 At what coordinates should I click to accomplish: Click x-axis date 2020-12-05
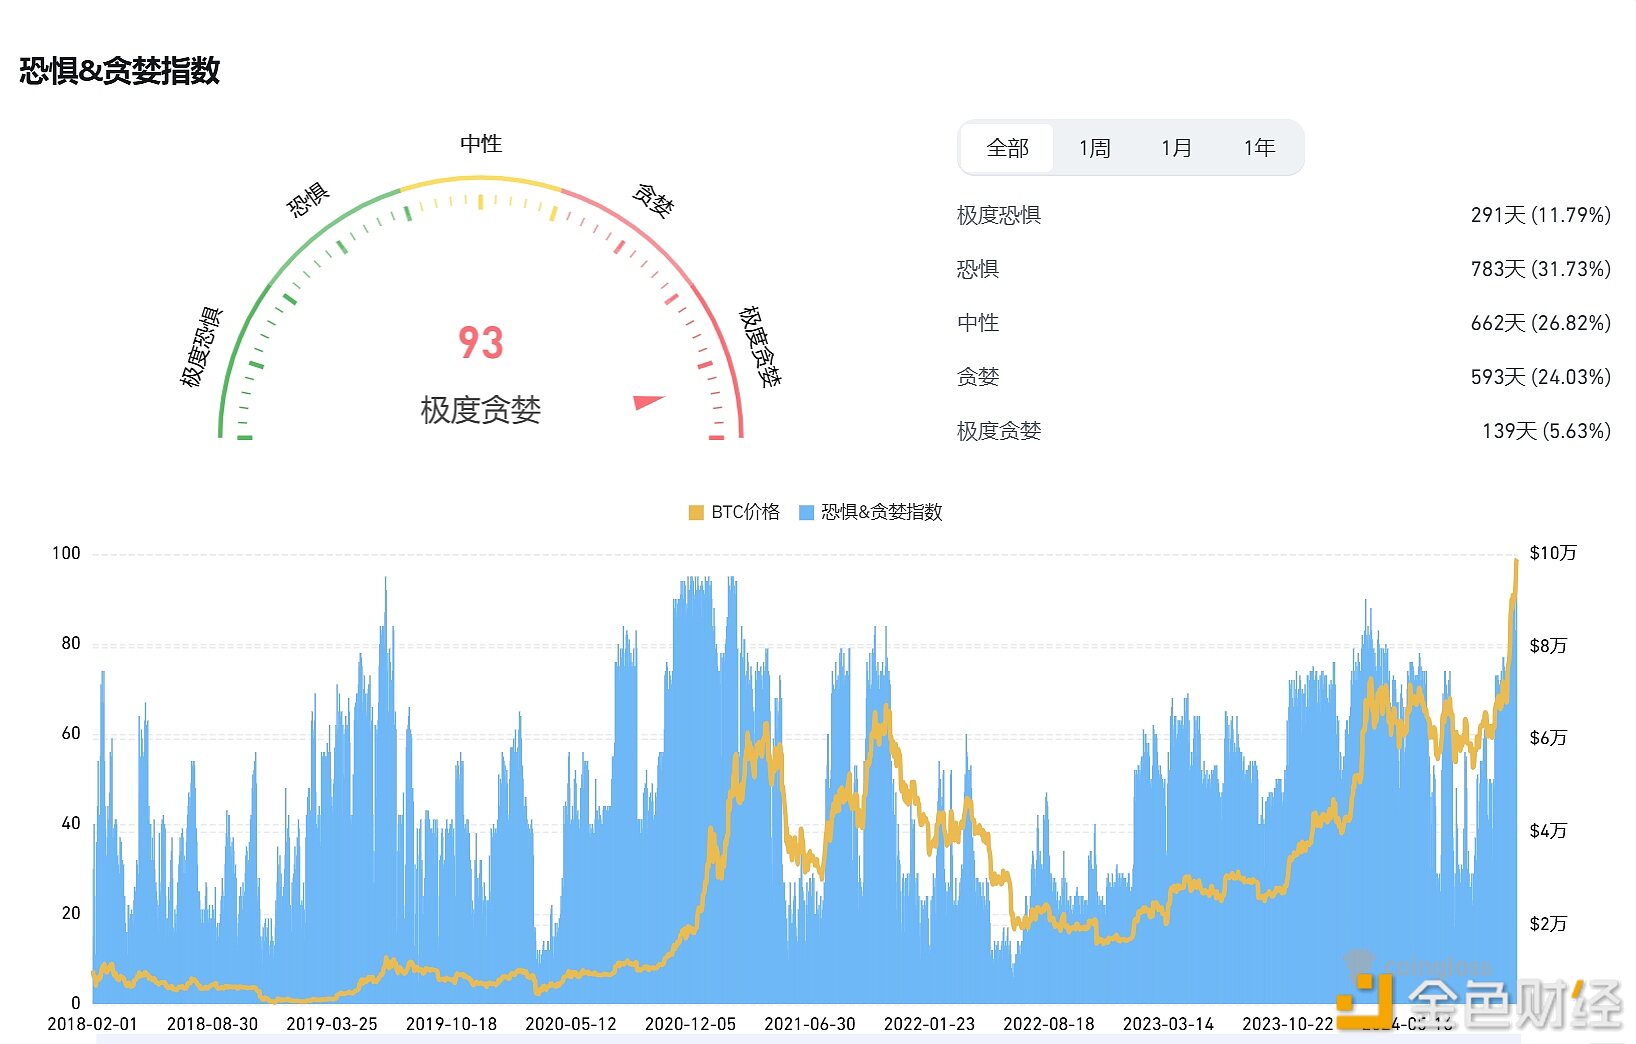(690, 1024)
